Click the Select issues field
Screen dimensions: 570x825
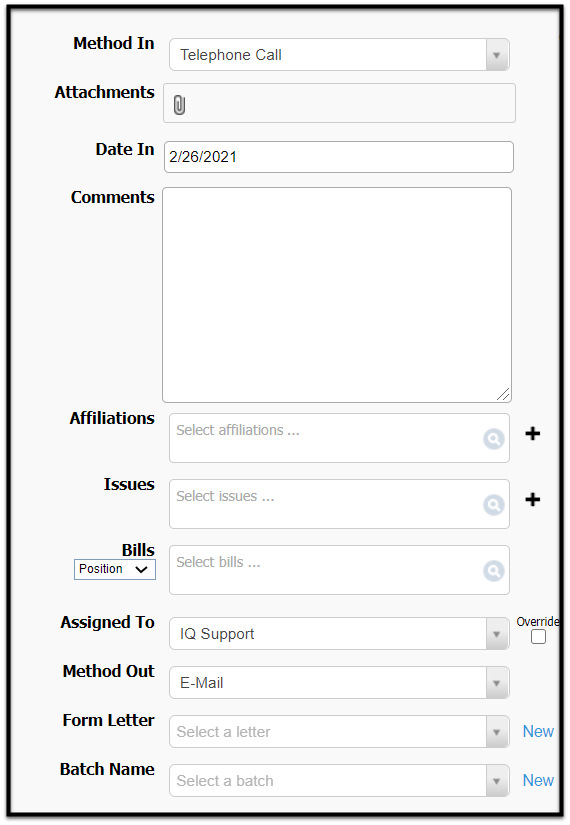point(326,504)
